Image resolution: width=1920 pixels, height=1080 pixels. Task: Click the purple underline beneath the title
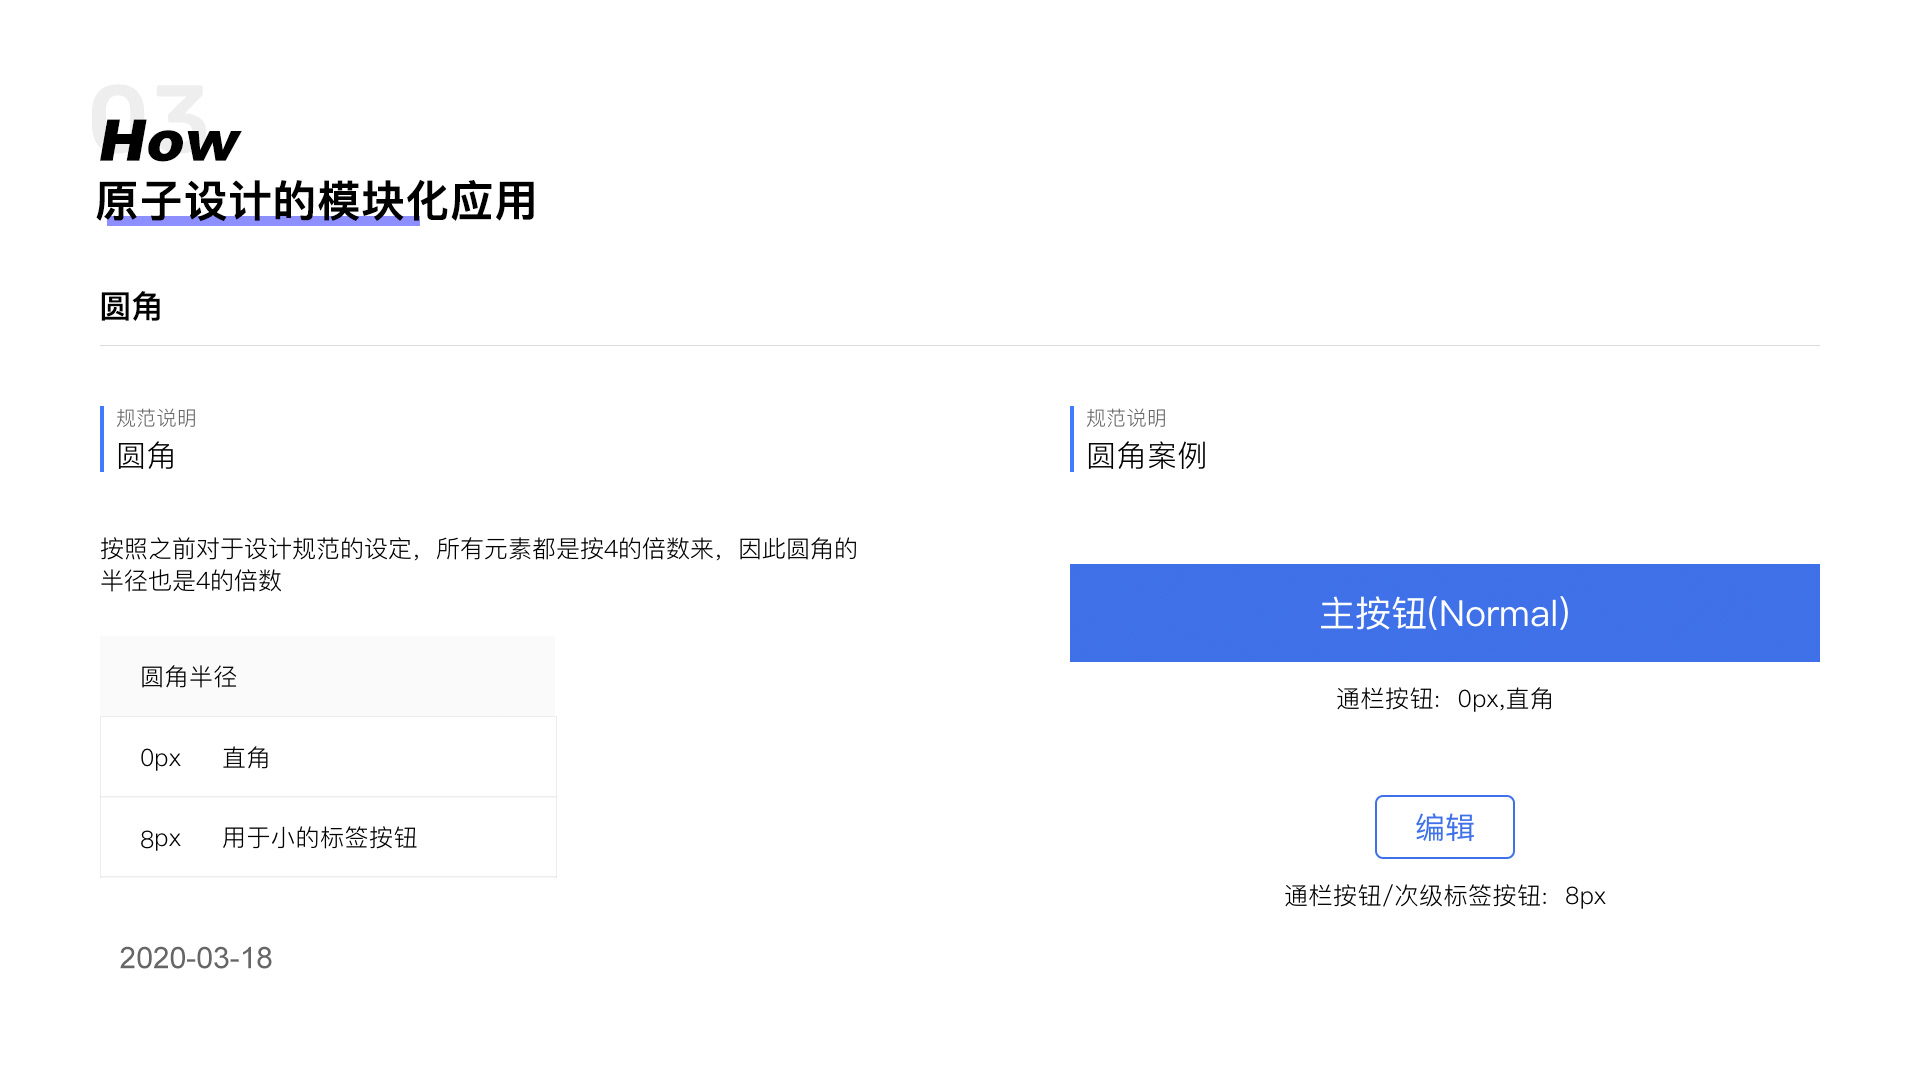click(x=262, y=222)
